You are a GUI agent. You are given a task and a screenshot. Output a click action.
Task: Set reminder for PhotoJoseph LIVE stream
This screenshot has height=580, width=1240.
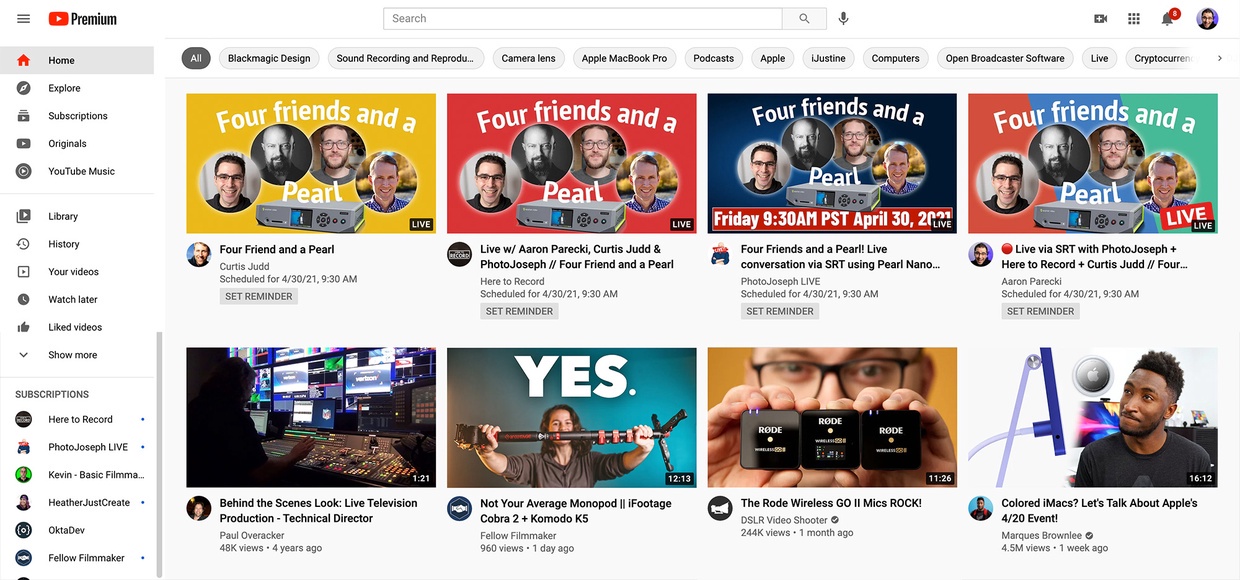click(780, 311)
